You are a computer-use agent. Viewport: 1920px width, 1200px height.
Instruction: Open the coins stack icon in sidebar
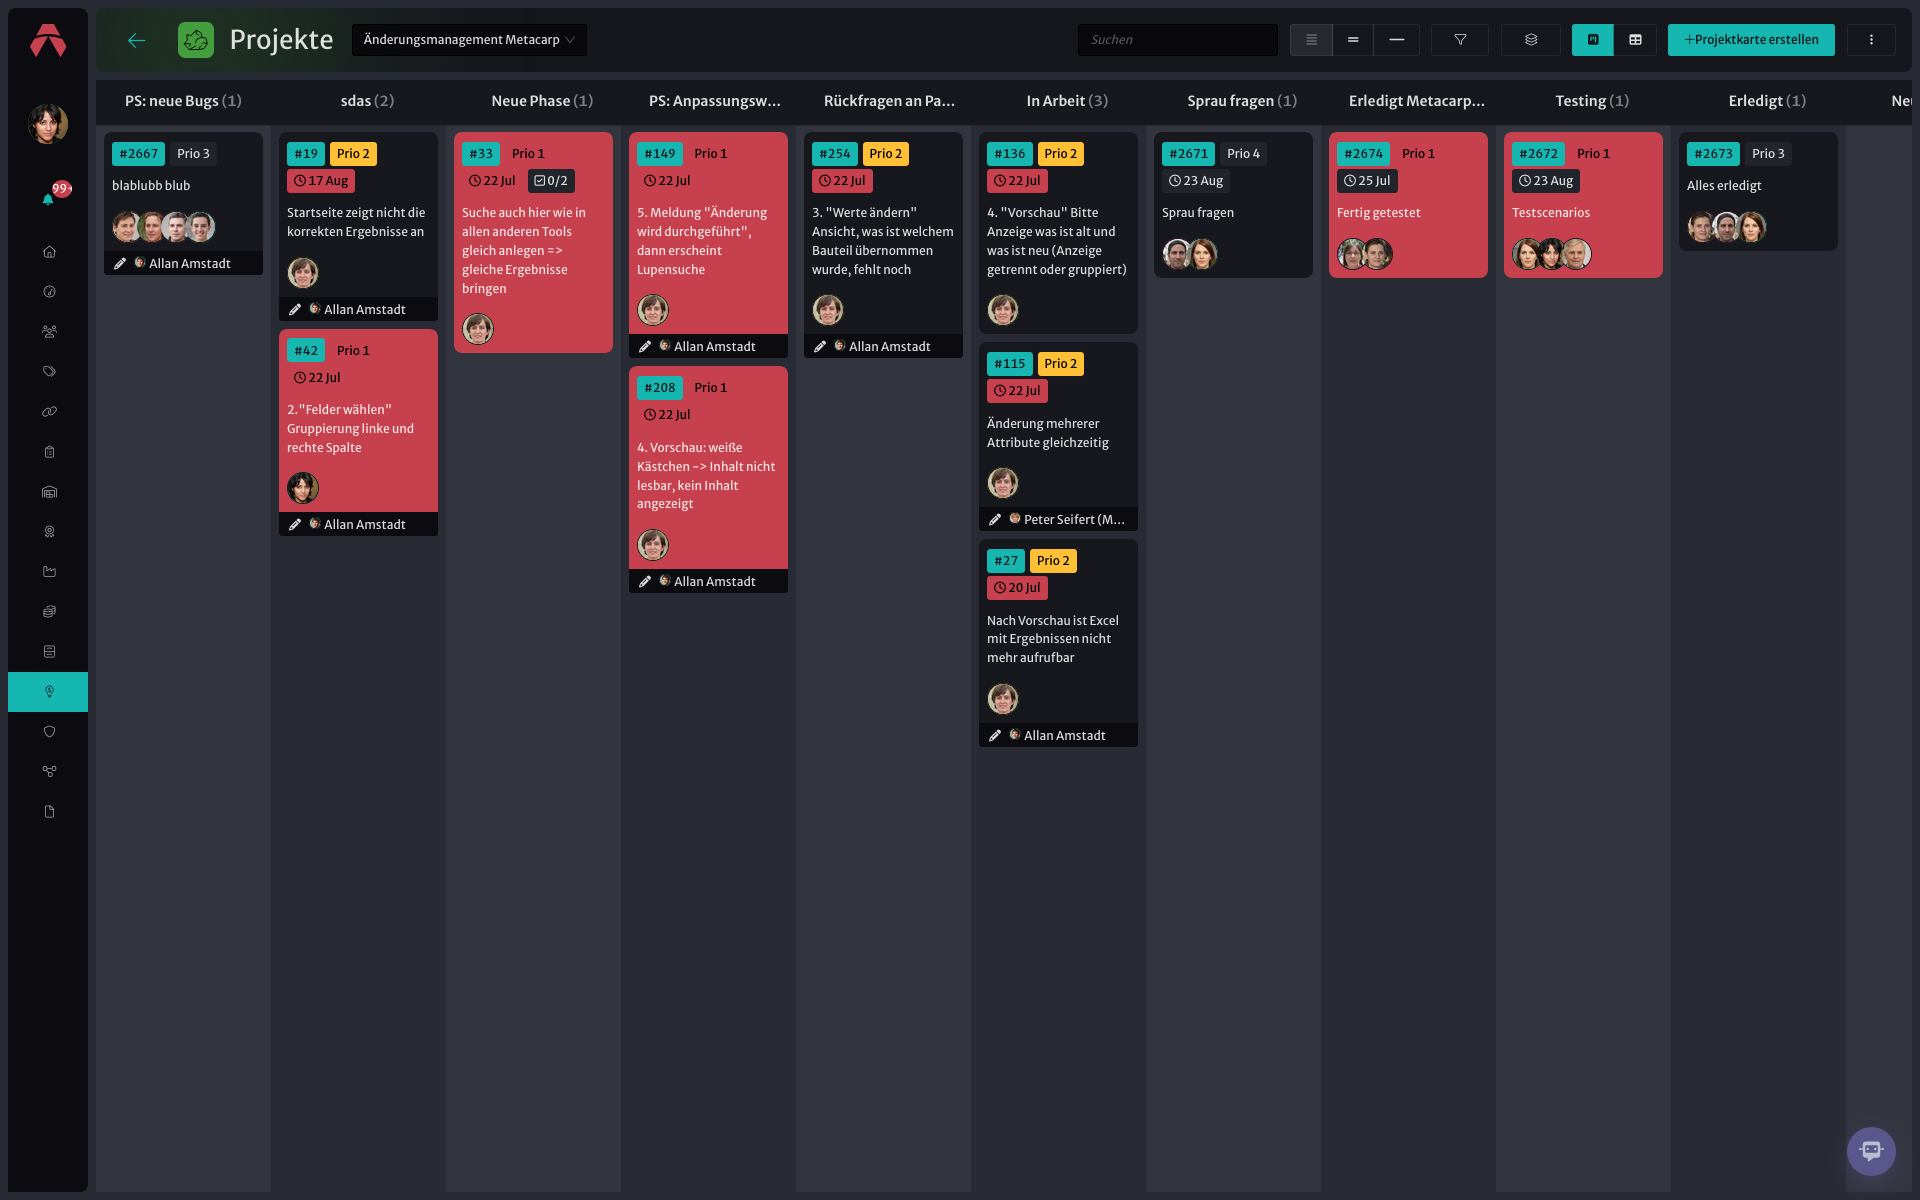(49, 612)
